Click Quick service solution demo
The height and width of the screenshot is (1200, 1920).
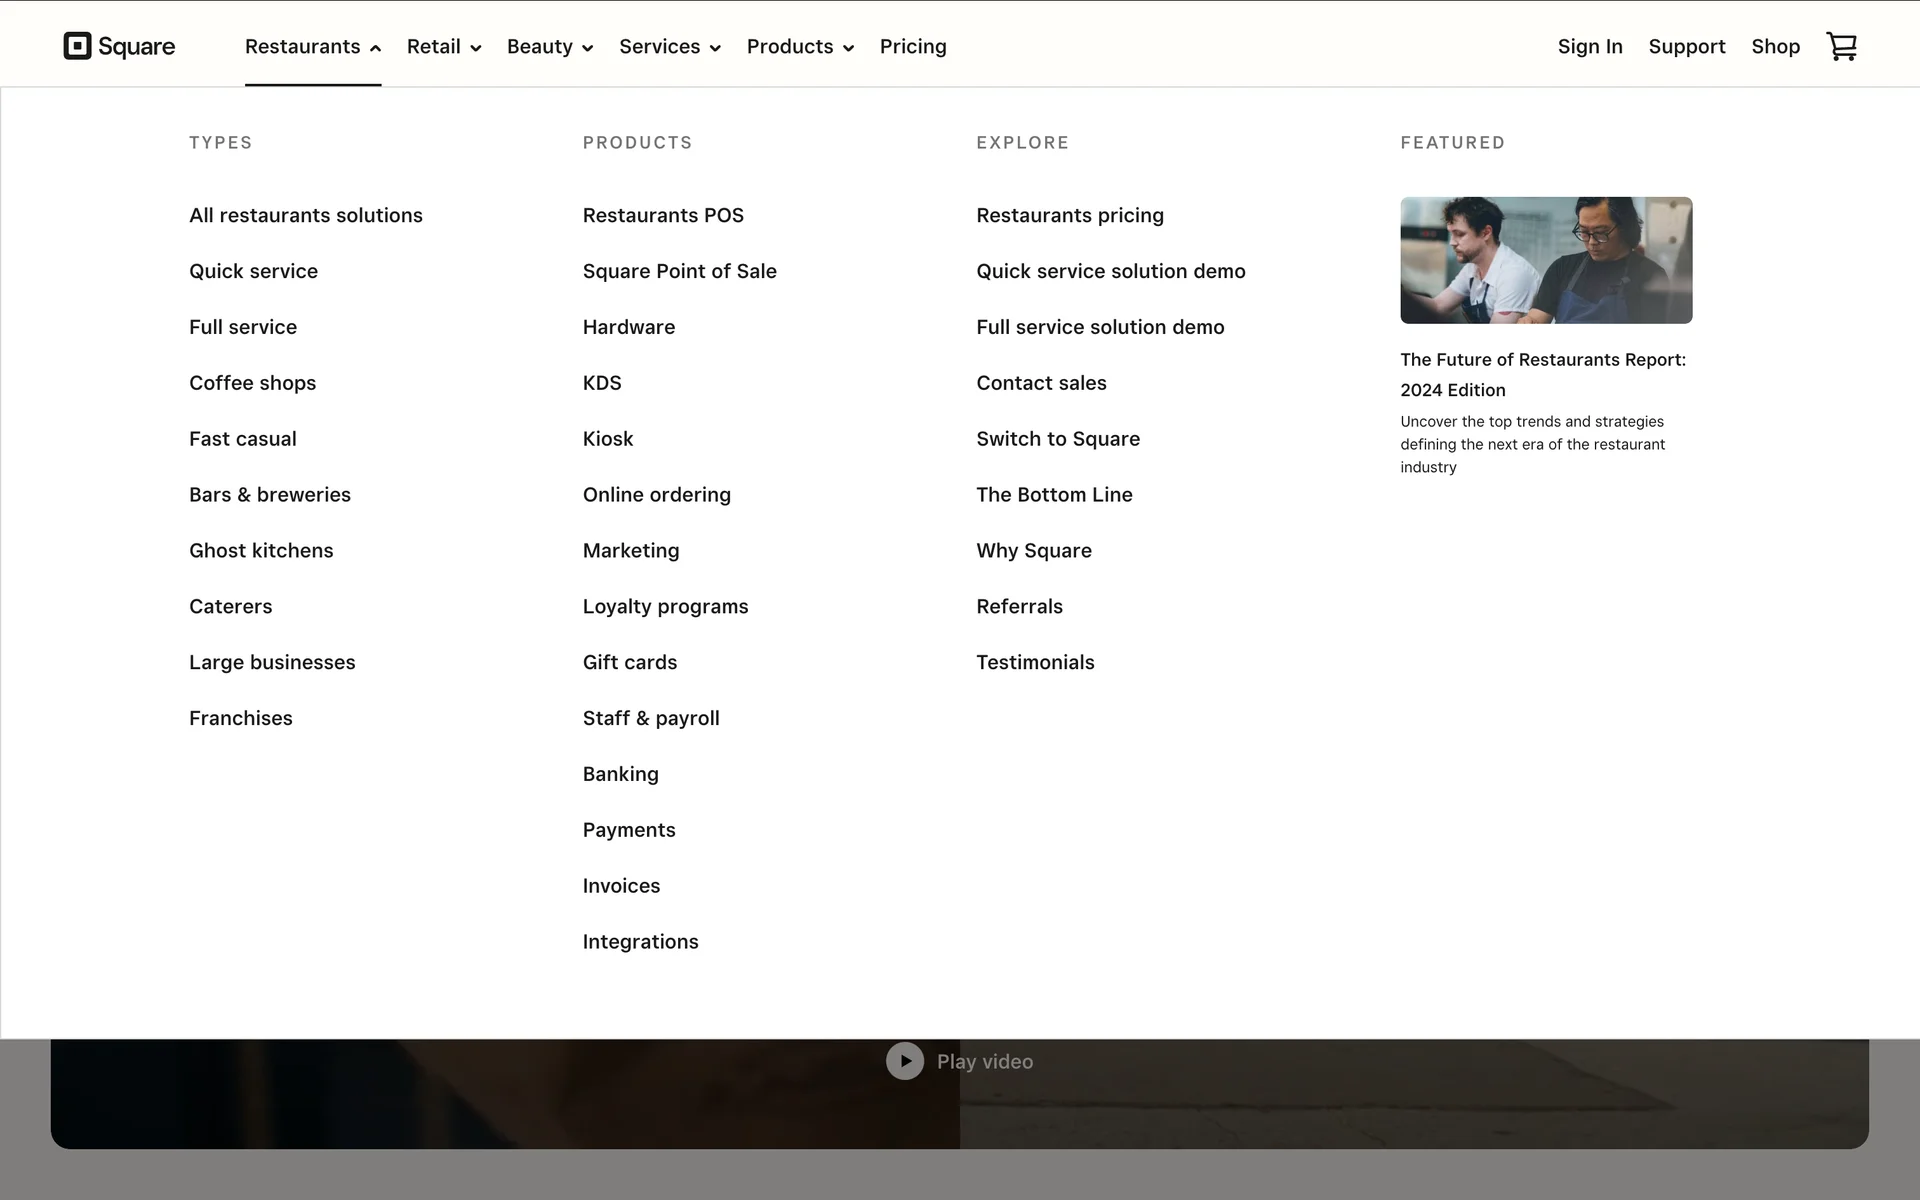(1110, 271)
